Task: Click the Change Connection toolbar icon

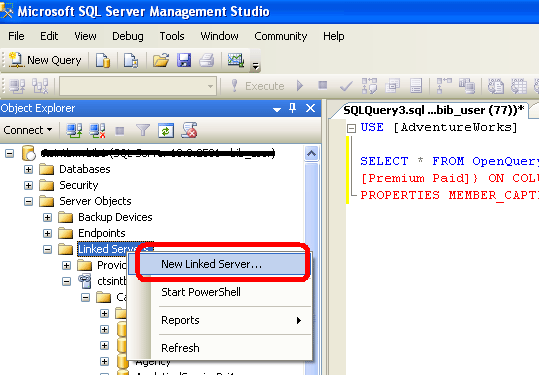Action: [40, 86]
